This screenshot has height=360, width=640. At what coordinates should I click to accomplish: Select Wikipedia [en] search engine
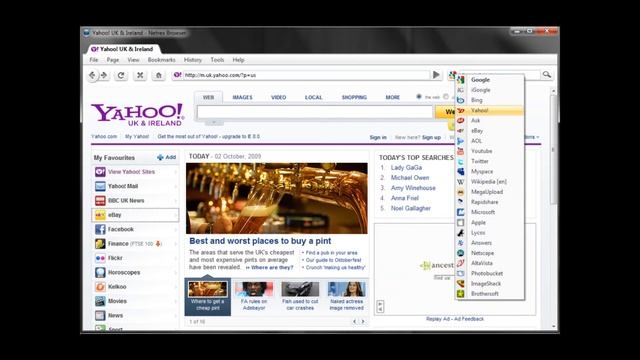490,182
